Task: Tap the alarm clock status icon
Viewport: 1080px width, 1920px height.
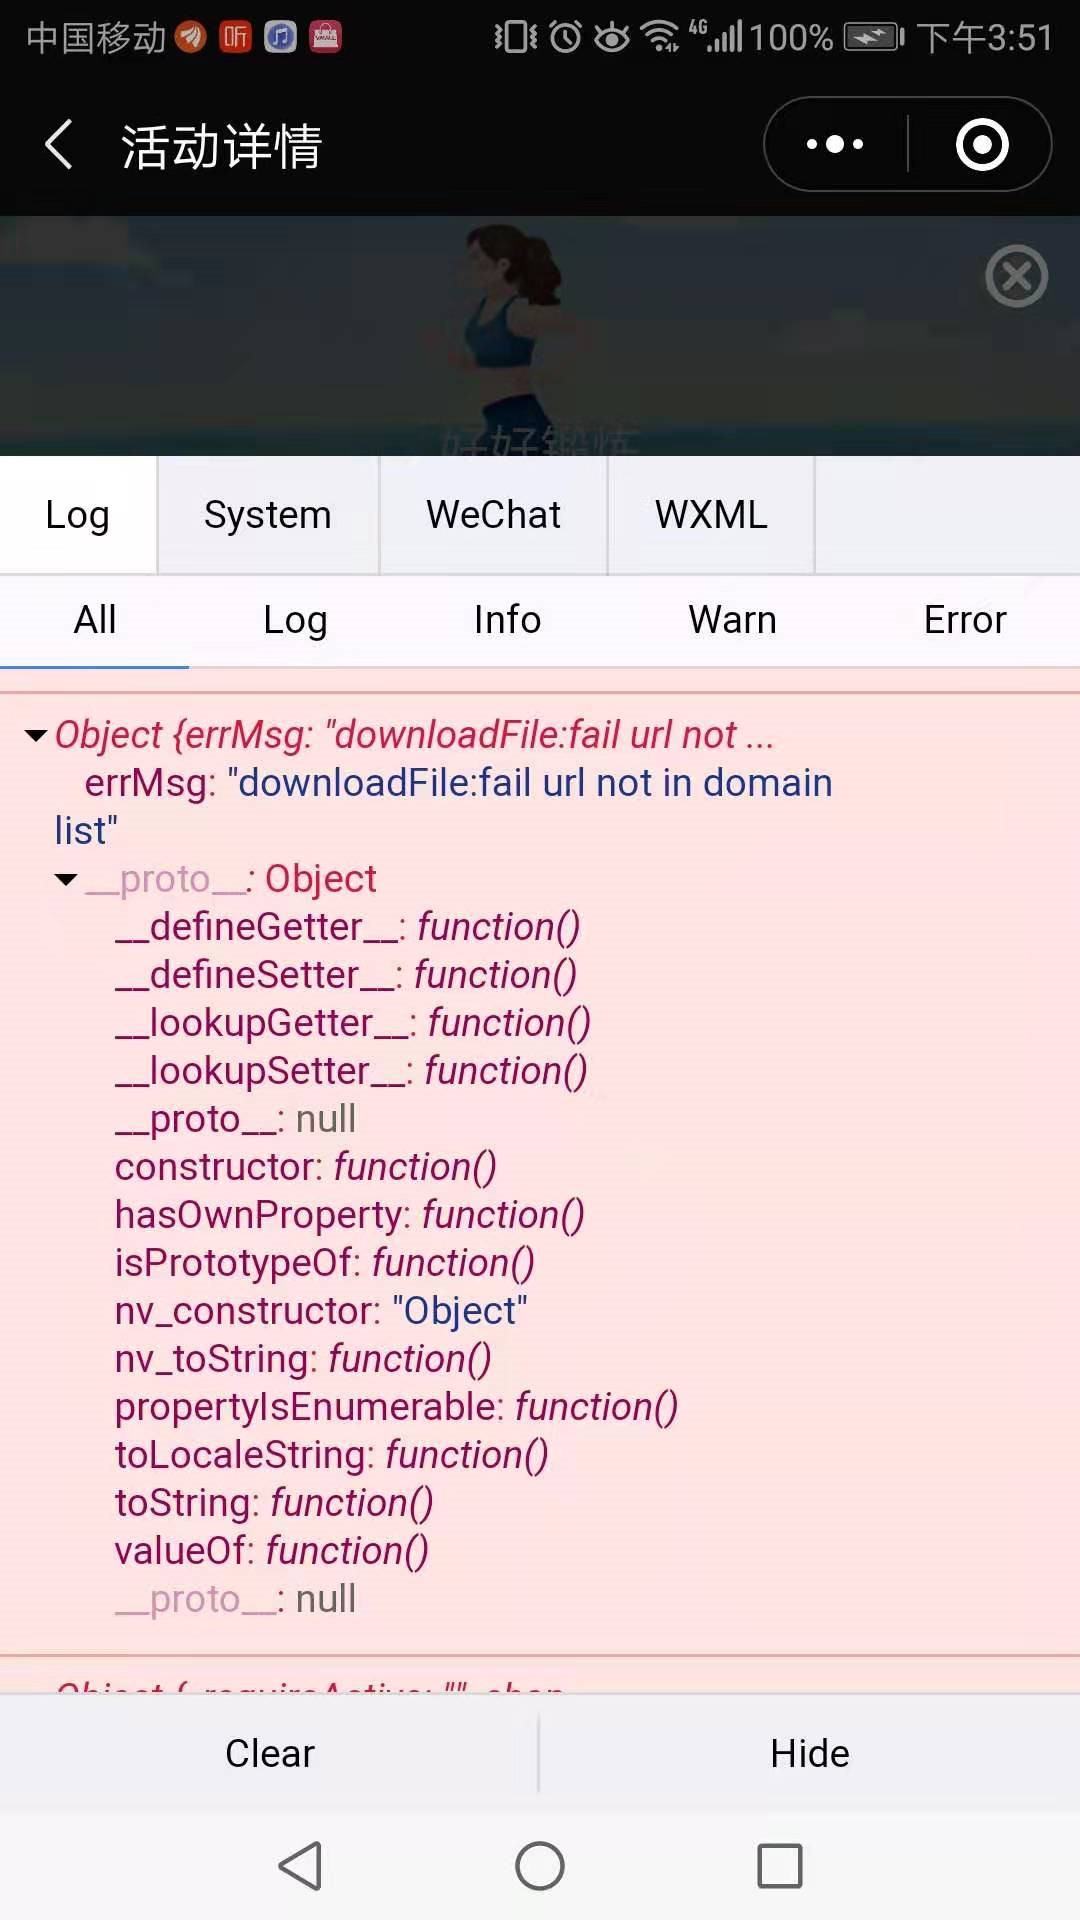Action: (566, 37)
